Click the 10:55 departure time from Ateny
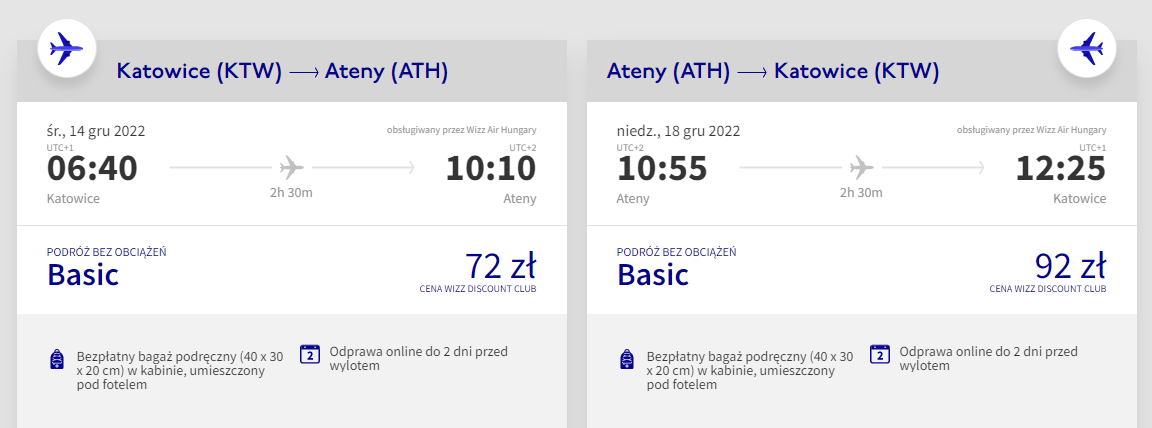The image size is (1152, 428). tap(662, 169)
